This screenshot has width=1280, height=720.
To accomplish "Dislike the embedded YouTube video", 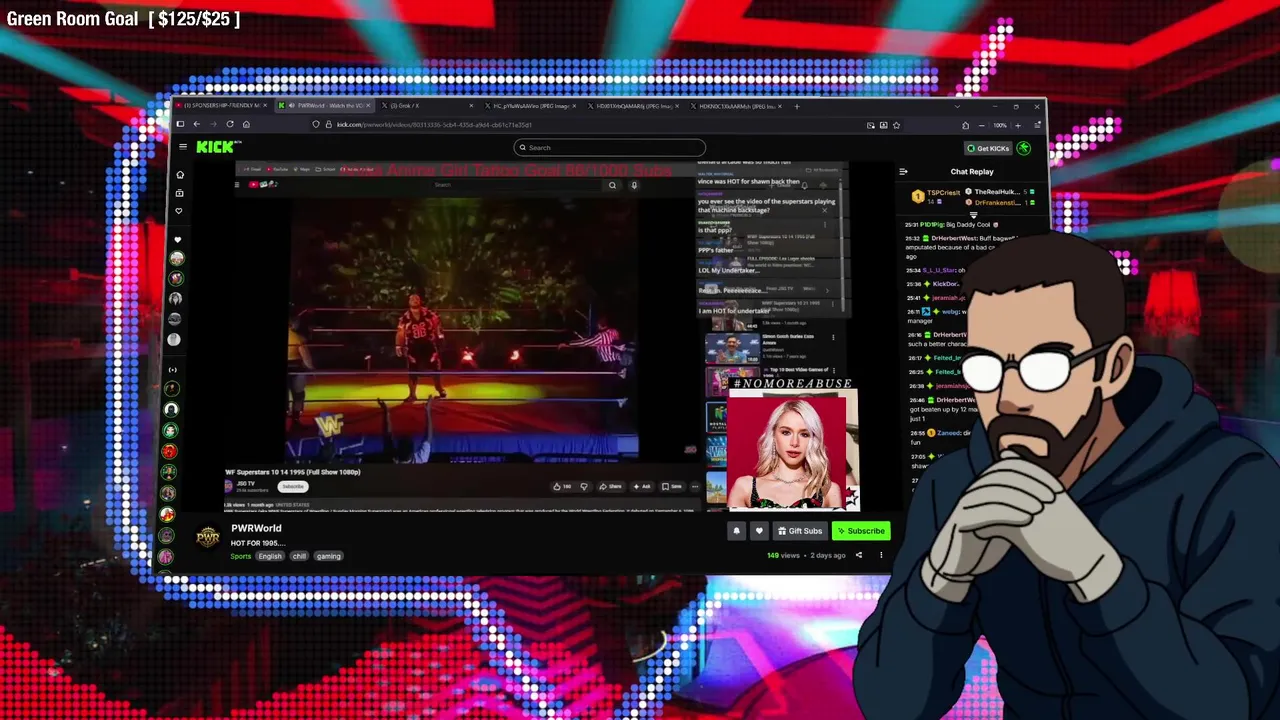I will pos(584,487).
